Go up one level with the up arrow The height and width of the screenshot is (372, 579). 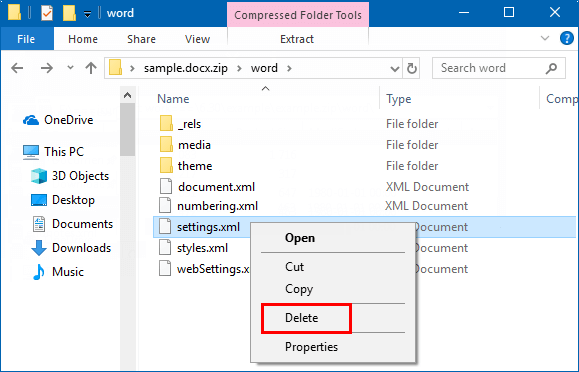[x=91, y=68]
